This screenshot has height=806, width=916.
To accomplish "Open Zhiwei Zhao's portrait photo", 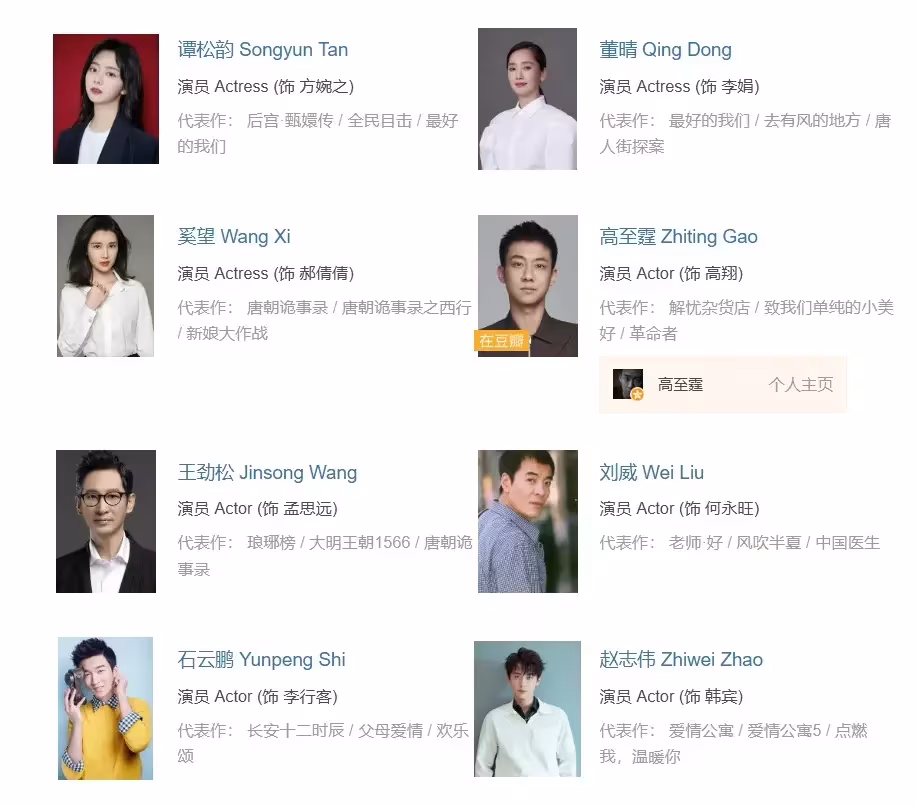I will tap(528, 708).
